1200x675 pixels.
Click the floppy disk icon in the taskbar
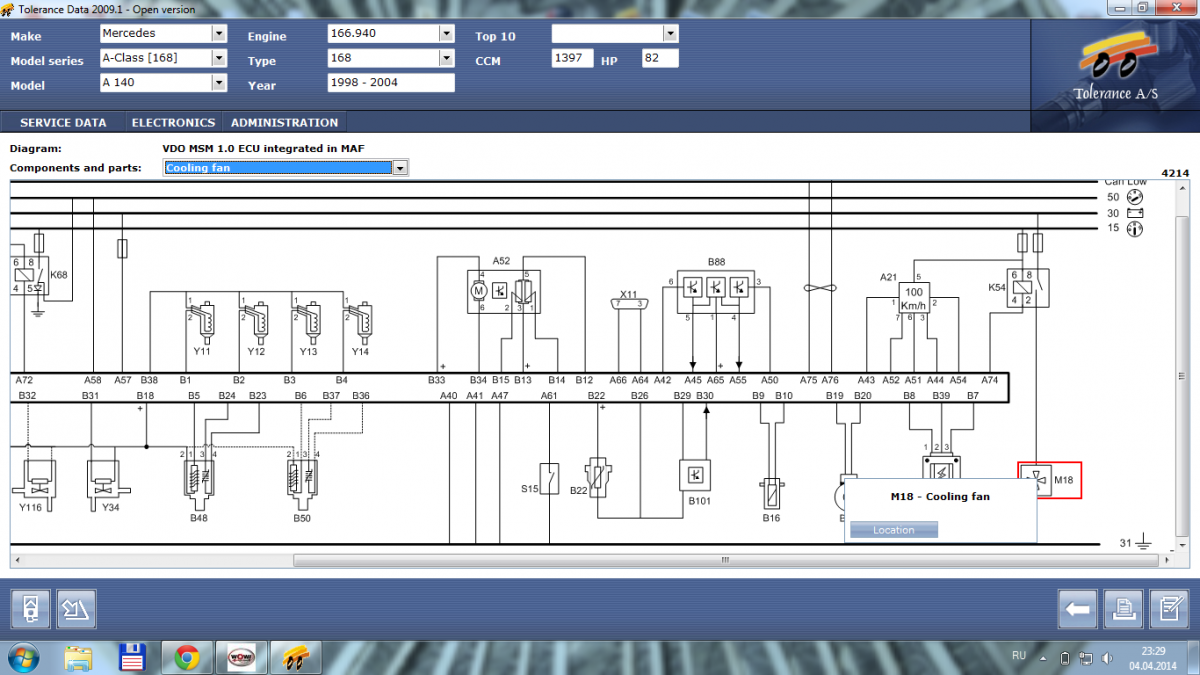(x=132, y=658)
